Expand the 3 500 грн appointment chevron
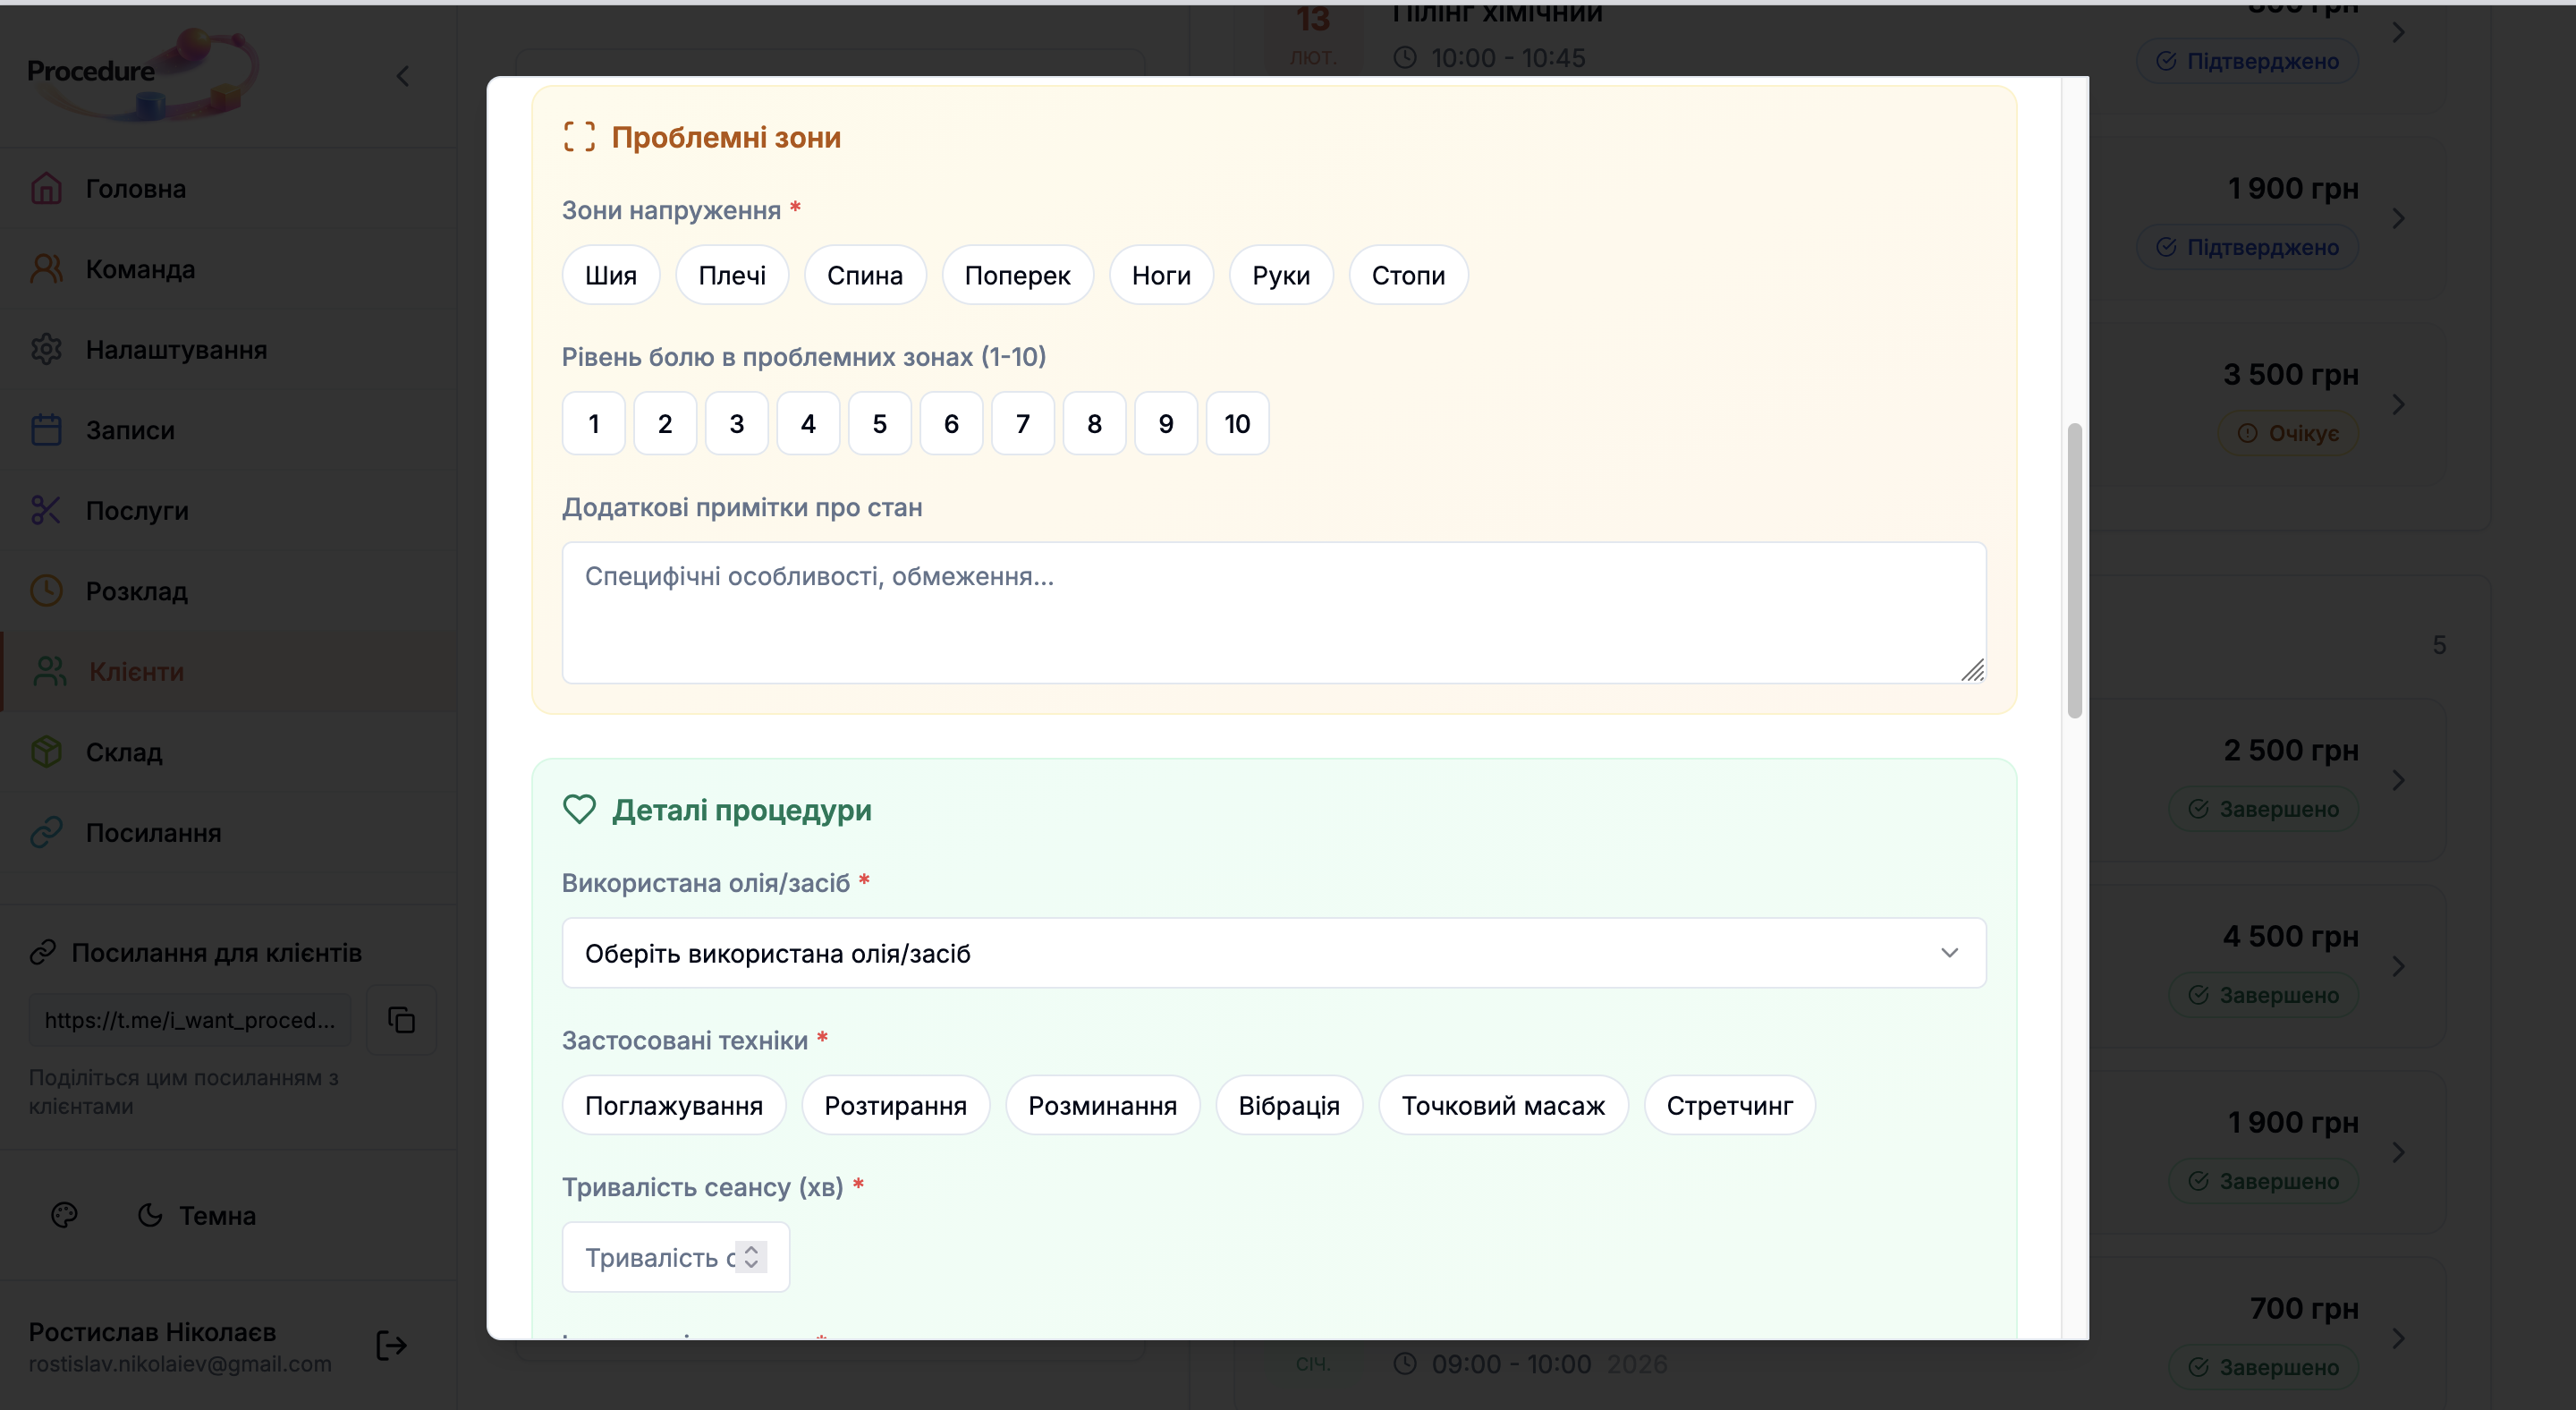The image size is (2576, 1410). pos(2398,405)
